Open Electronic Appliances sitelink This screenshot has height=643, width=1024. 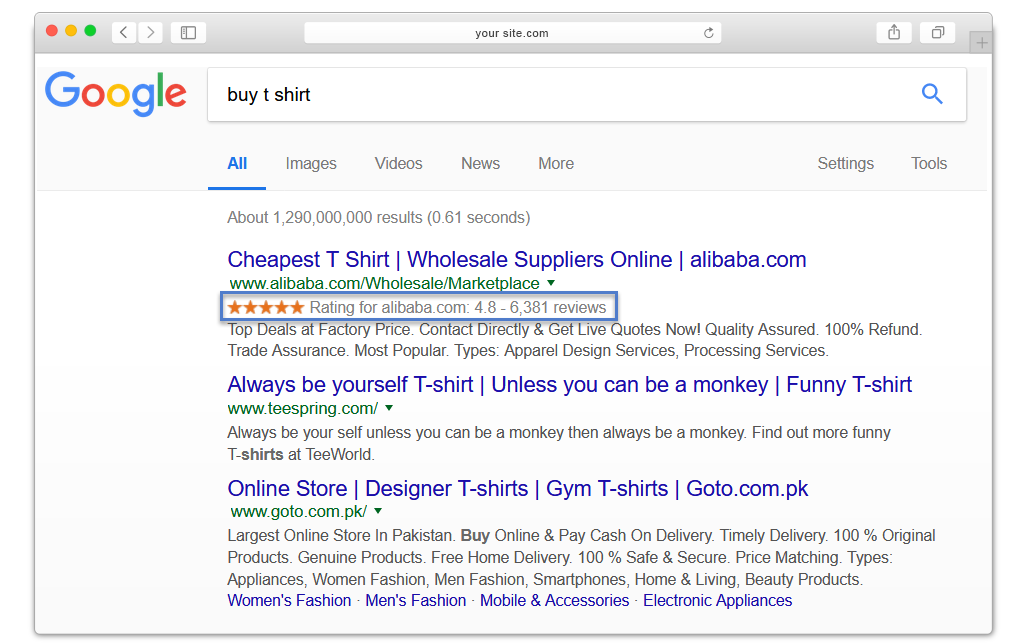coord(718,601)
